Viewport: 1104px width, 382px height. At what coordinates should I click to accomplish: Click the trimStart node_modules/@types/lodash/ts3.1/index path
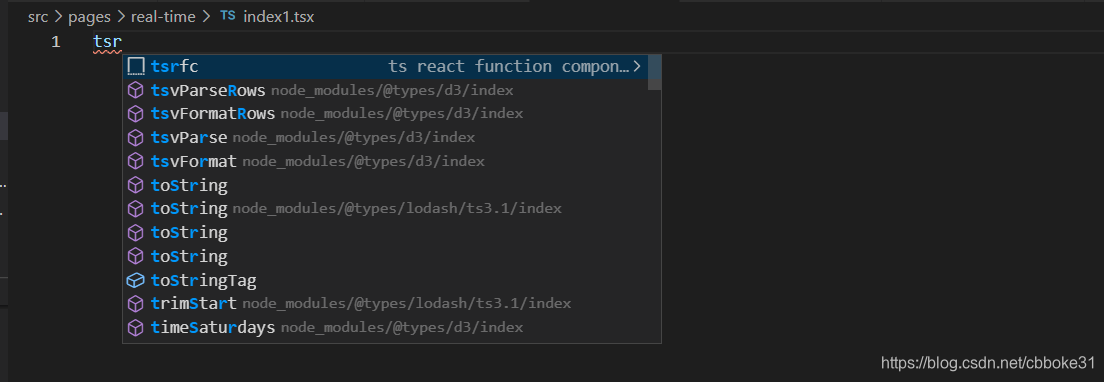(x=406, y=304)
